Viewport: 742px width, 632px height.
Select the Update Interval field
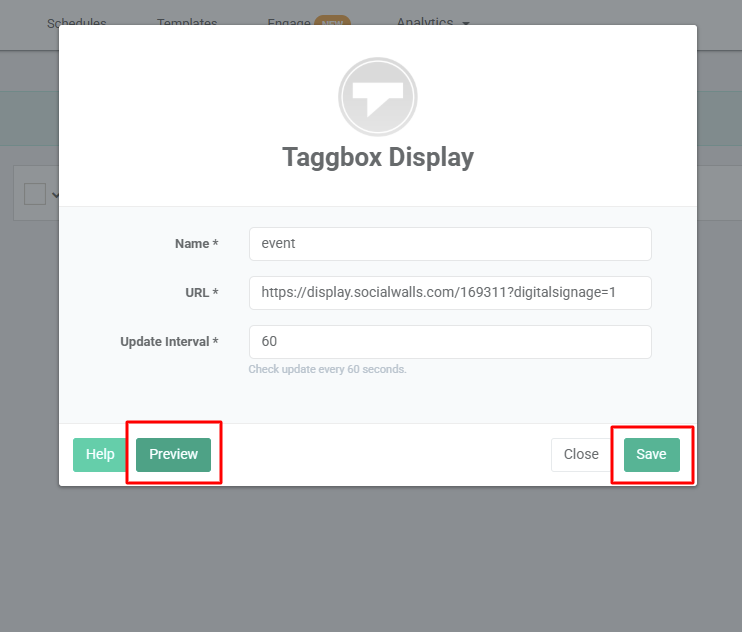[450, 342]
